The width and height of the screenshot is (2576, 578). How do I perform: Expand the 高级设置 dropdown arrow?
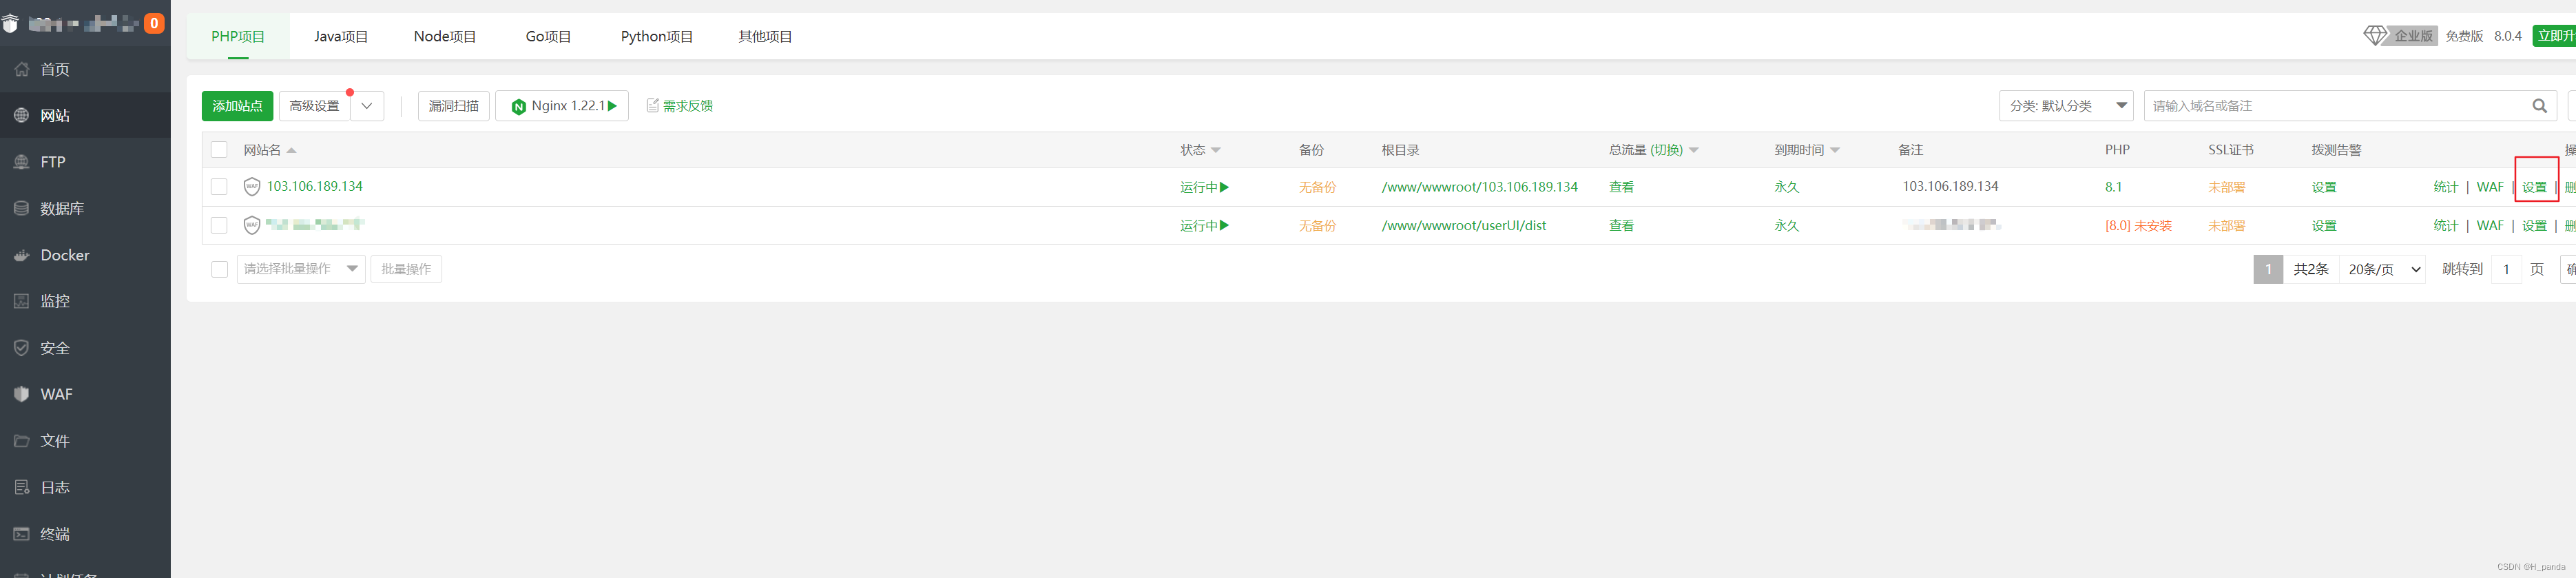point(367,106)
